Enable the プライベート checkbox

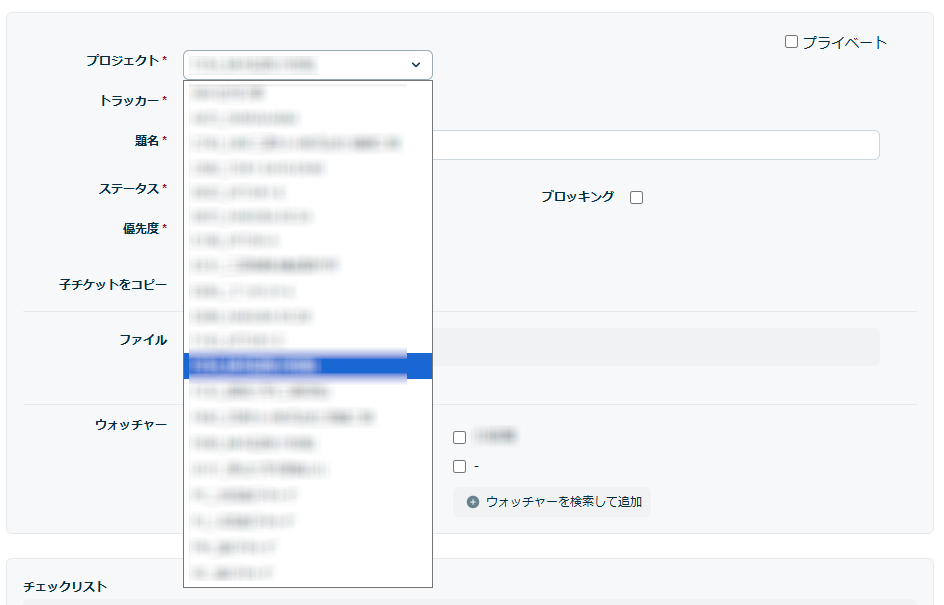point(791,42)
